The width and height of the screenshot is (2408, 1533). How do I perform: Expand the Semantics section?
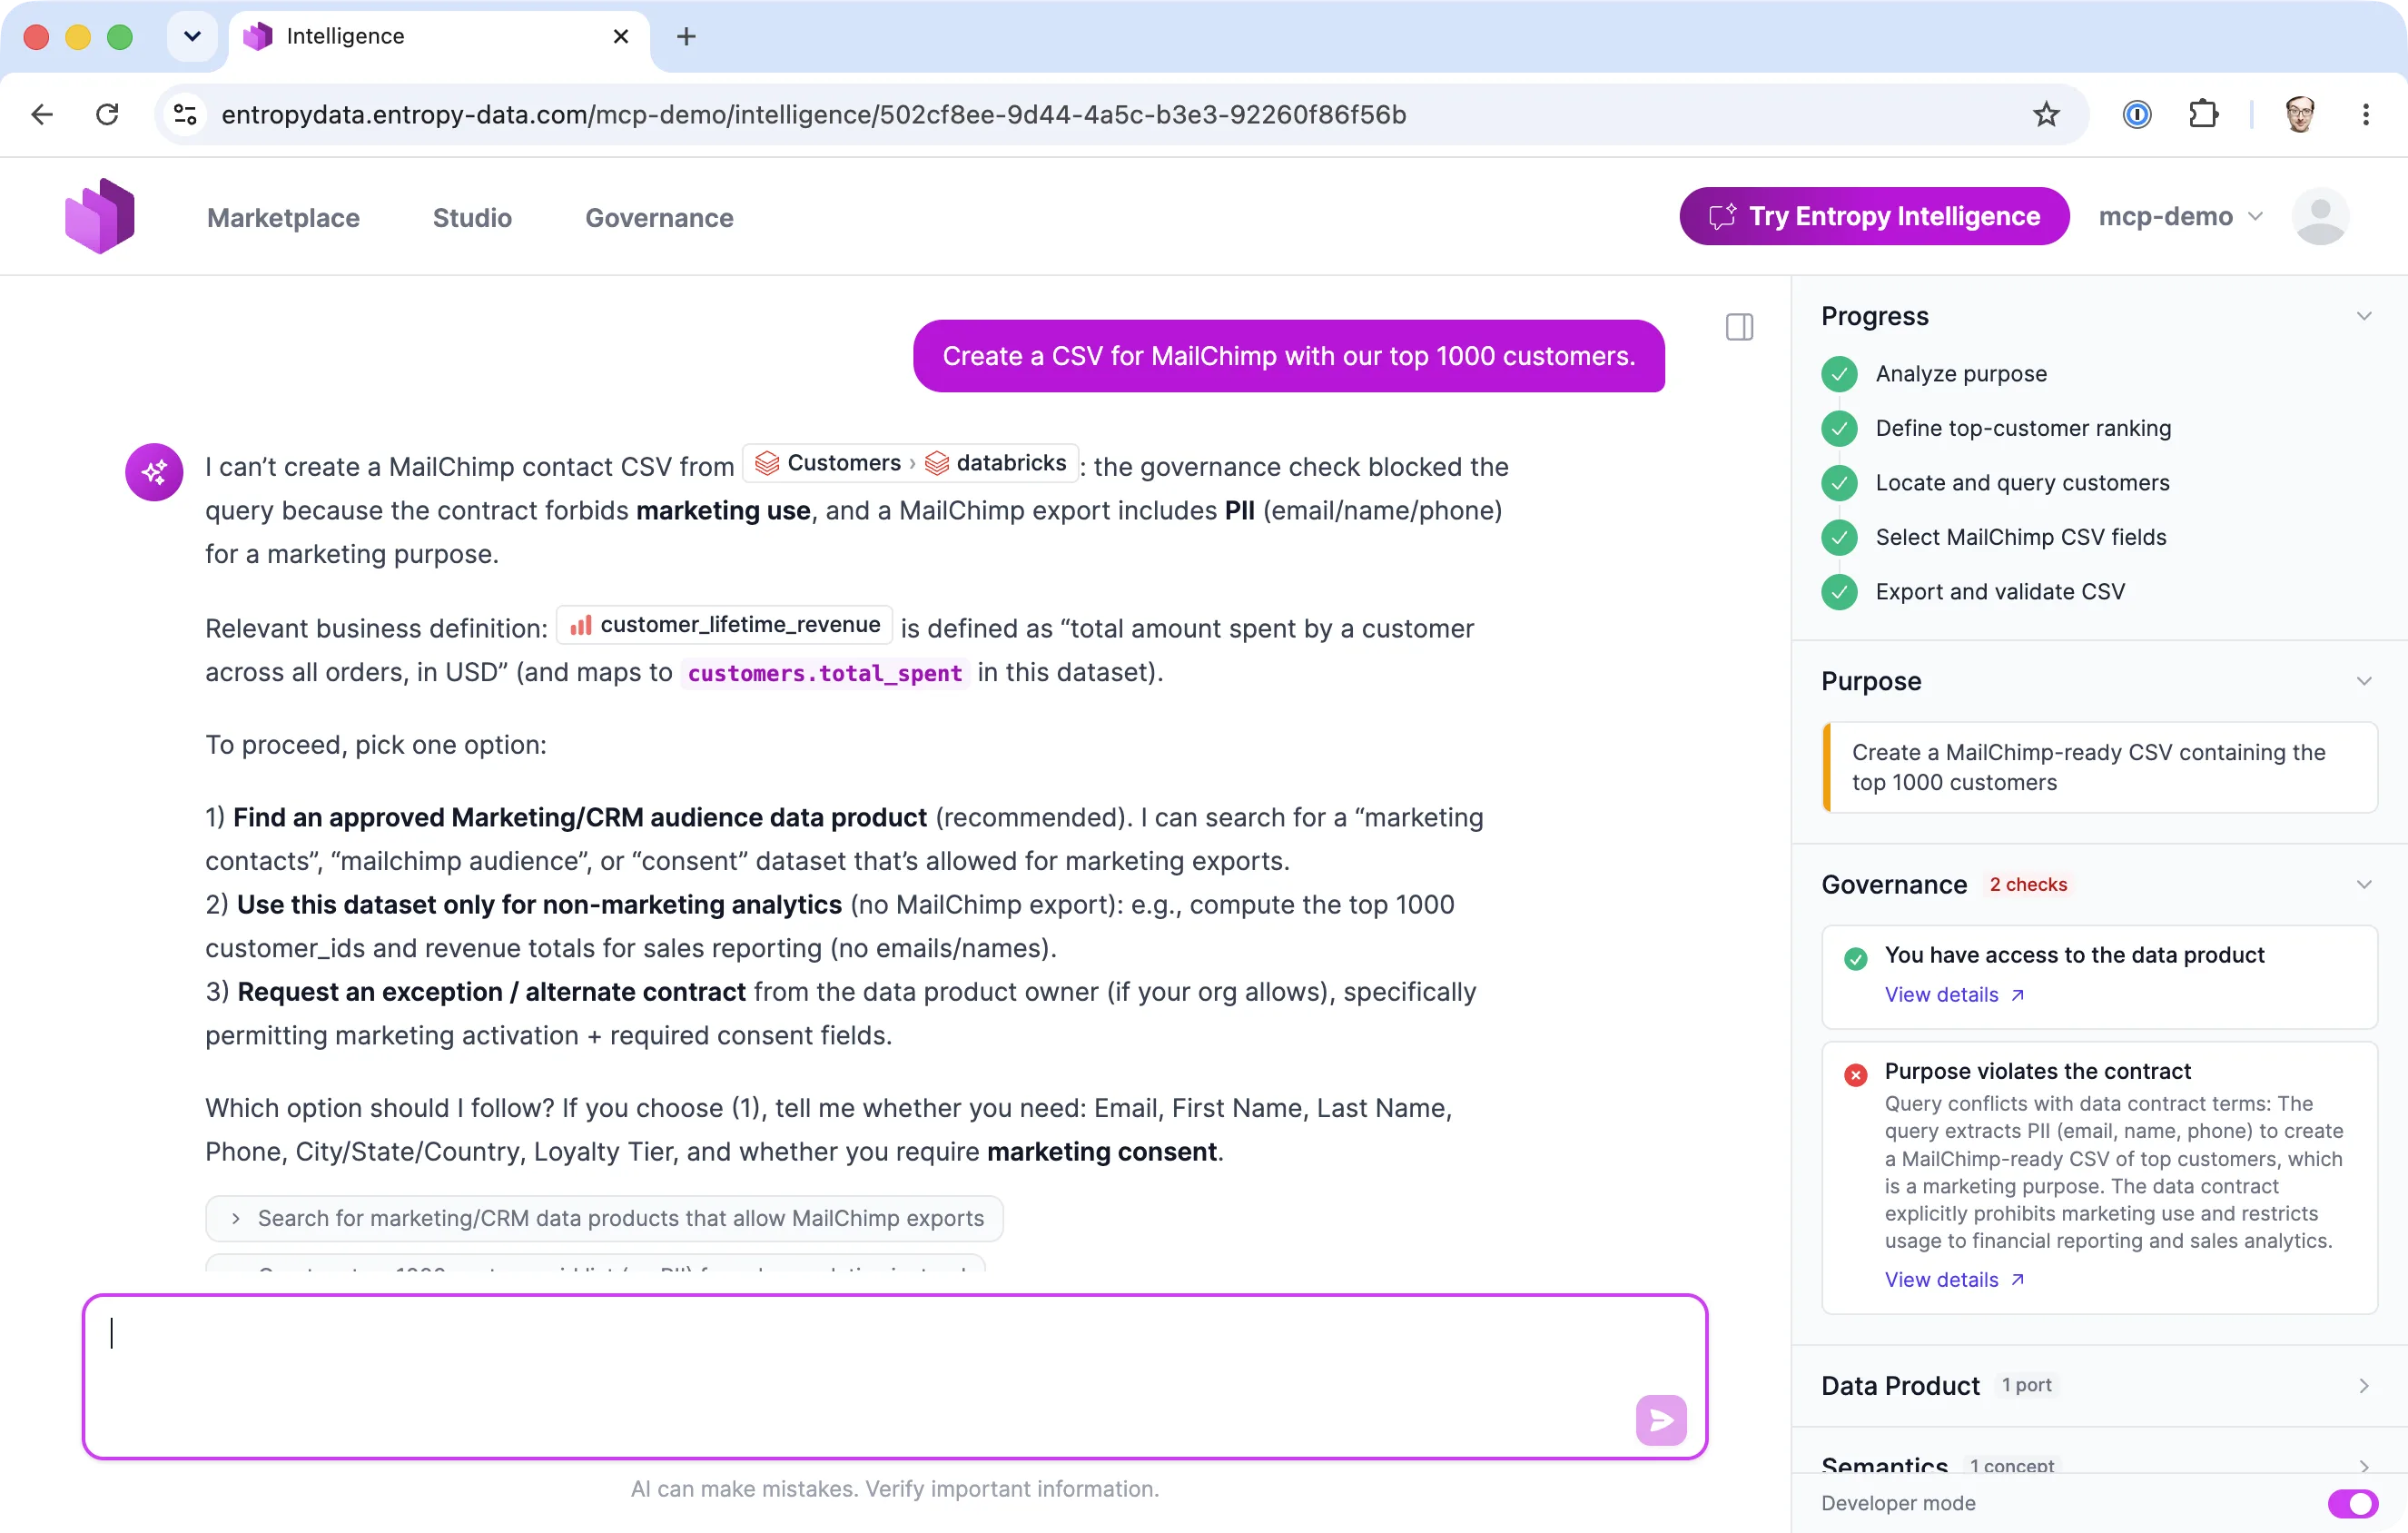click(x=2364, y=1465)
